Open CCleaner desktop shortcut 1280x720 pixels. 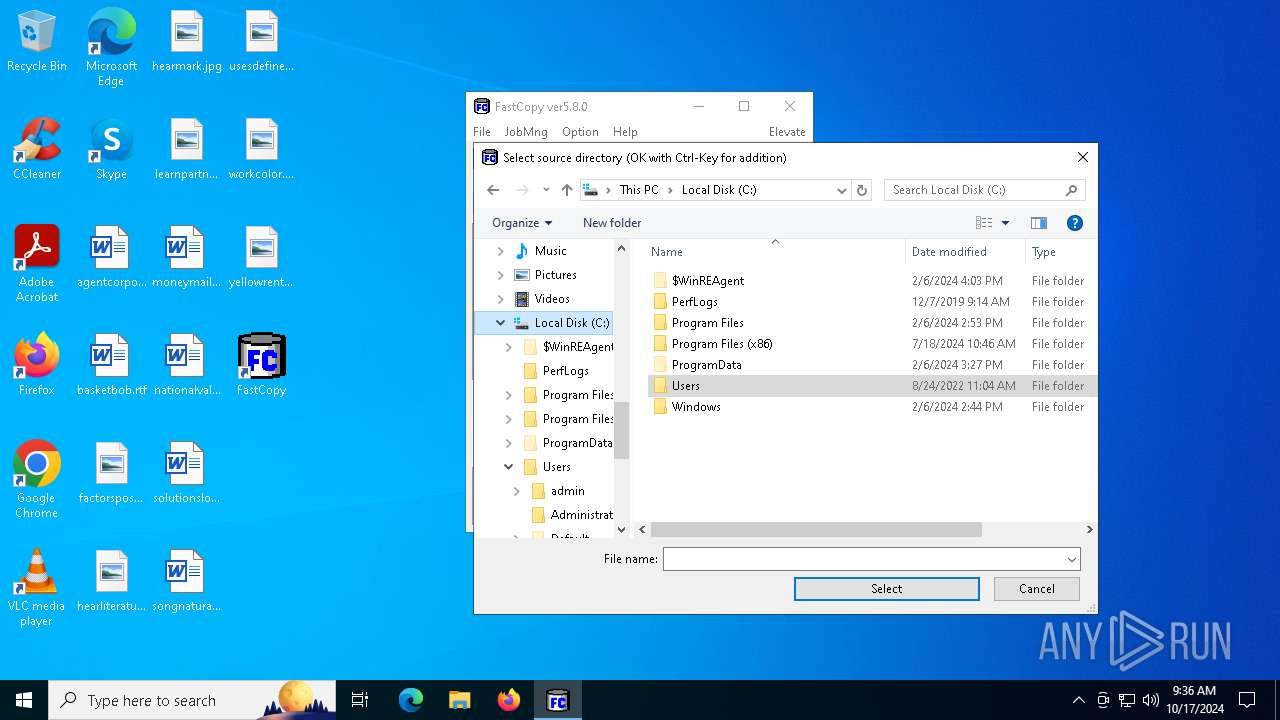tap(37, 150)
